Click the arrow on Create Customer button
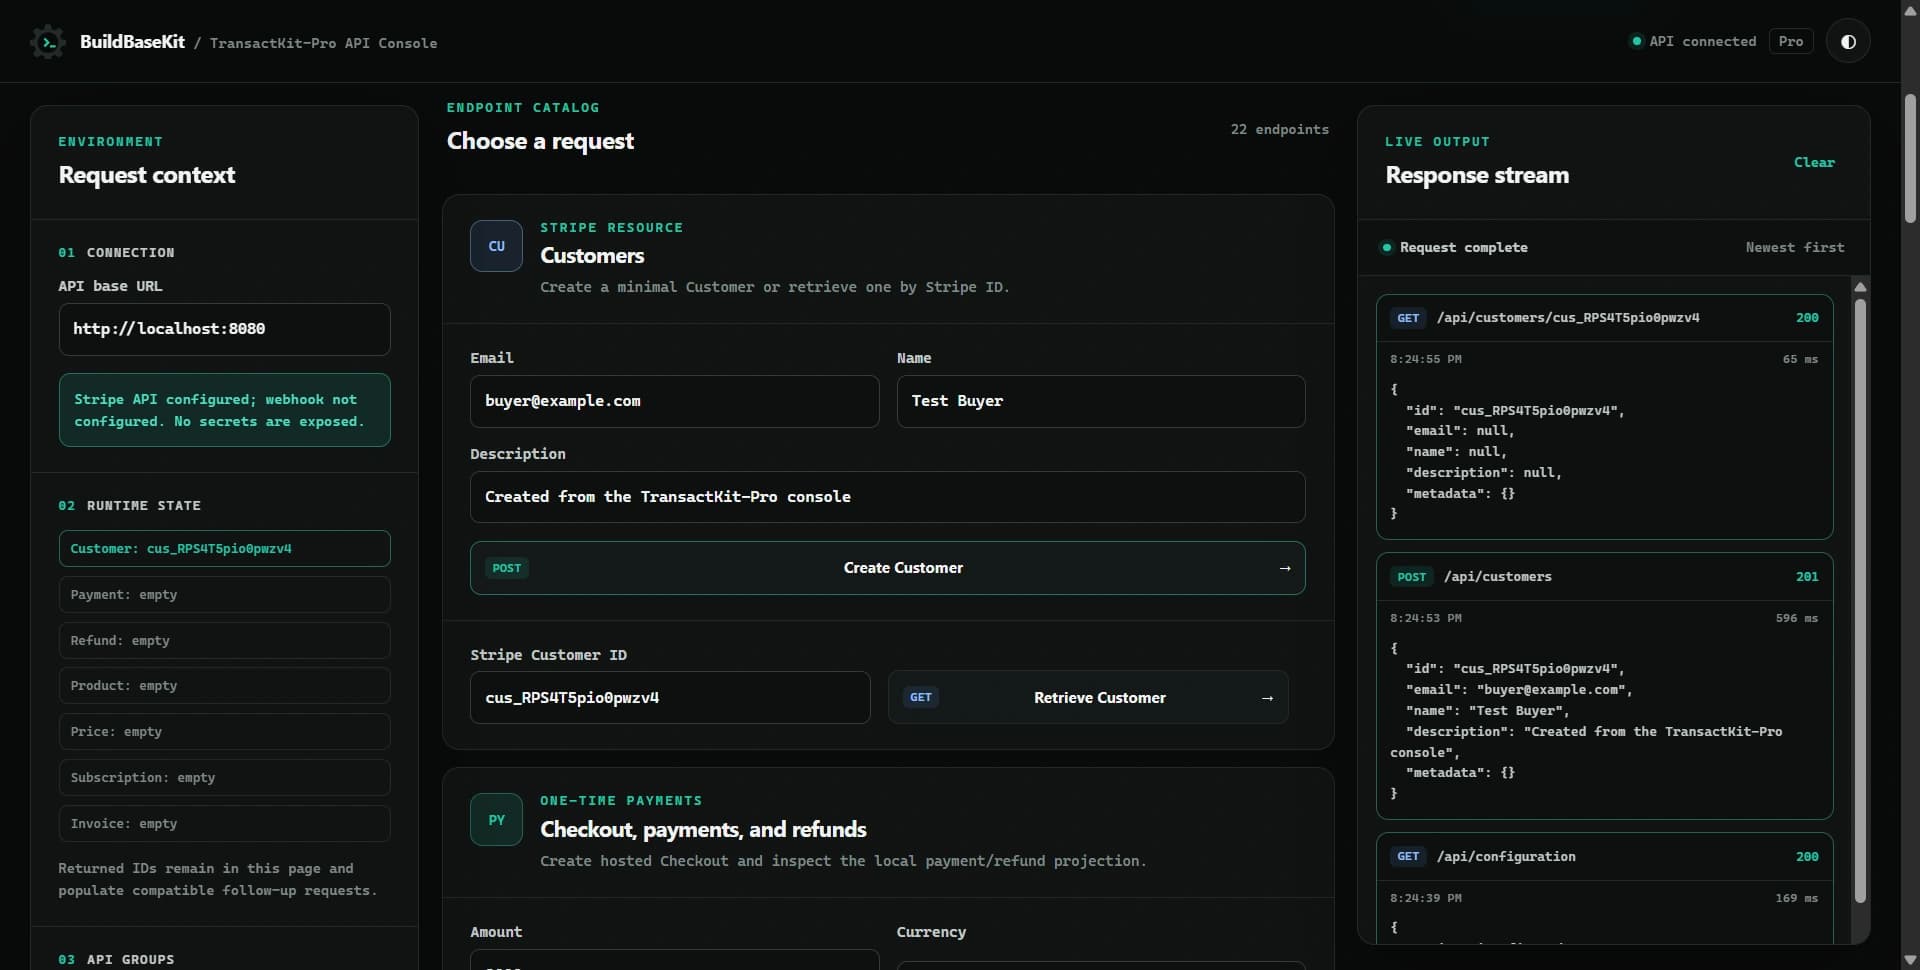The height and width of the screenshot is (970, 1920). [1285, 568]
